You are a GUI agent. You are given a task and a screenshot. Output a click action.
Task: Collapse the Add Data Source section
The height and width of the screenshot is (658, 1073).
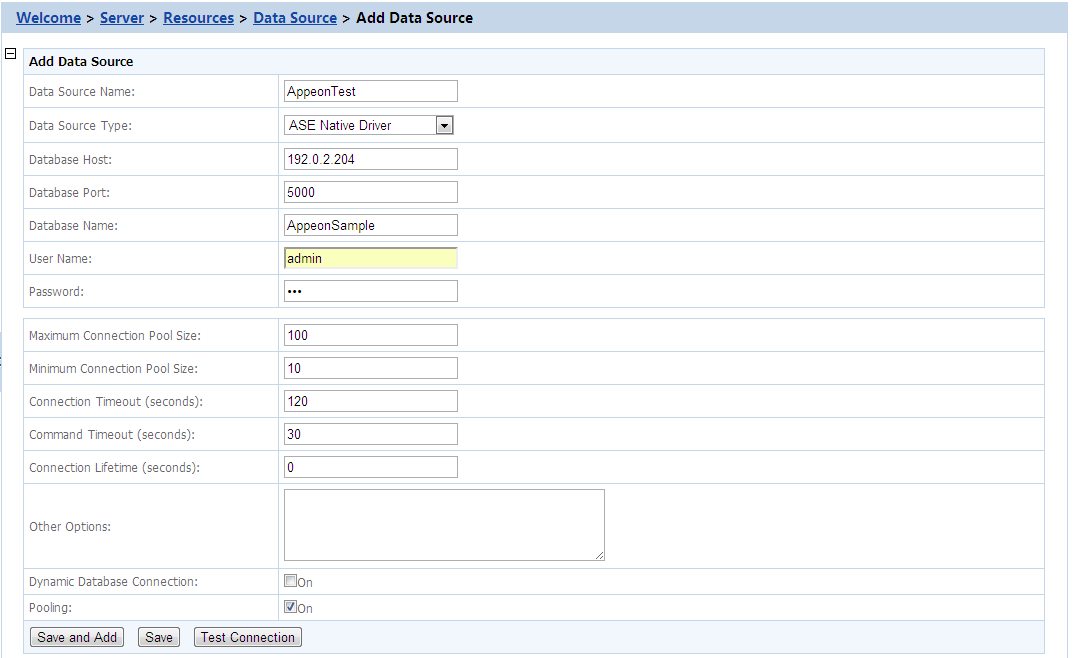pyautogui.click(x=10, y=52)
